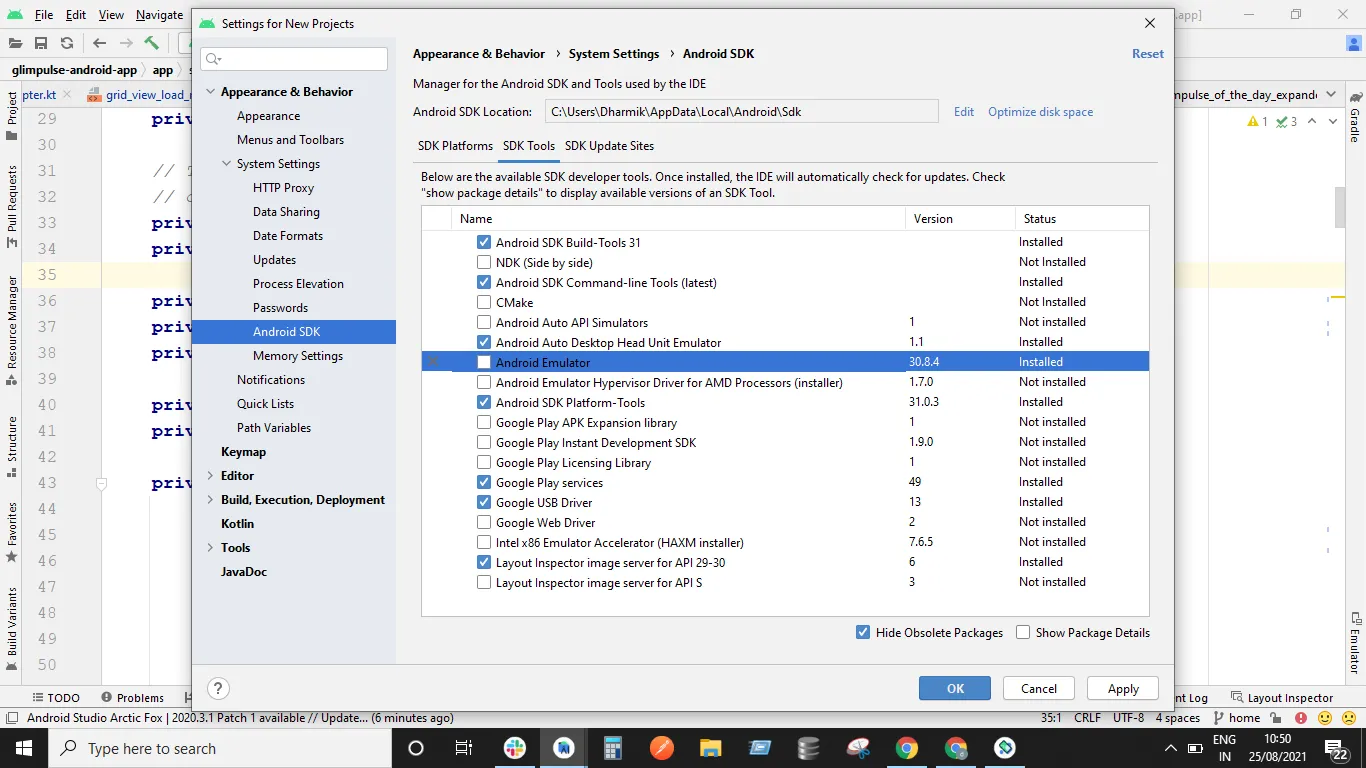This screenshot has width=1366, height=768.
Task: Open Google Chrome from the taskbar
Action: pos(907,748)
